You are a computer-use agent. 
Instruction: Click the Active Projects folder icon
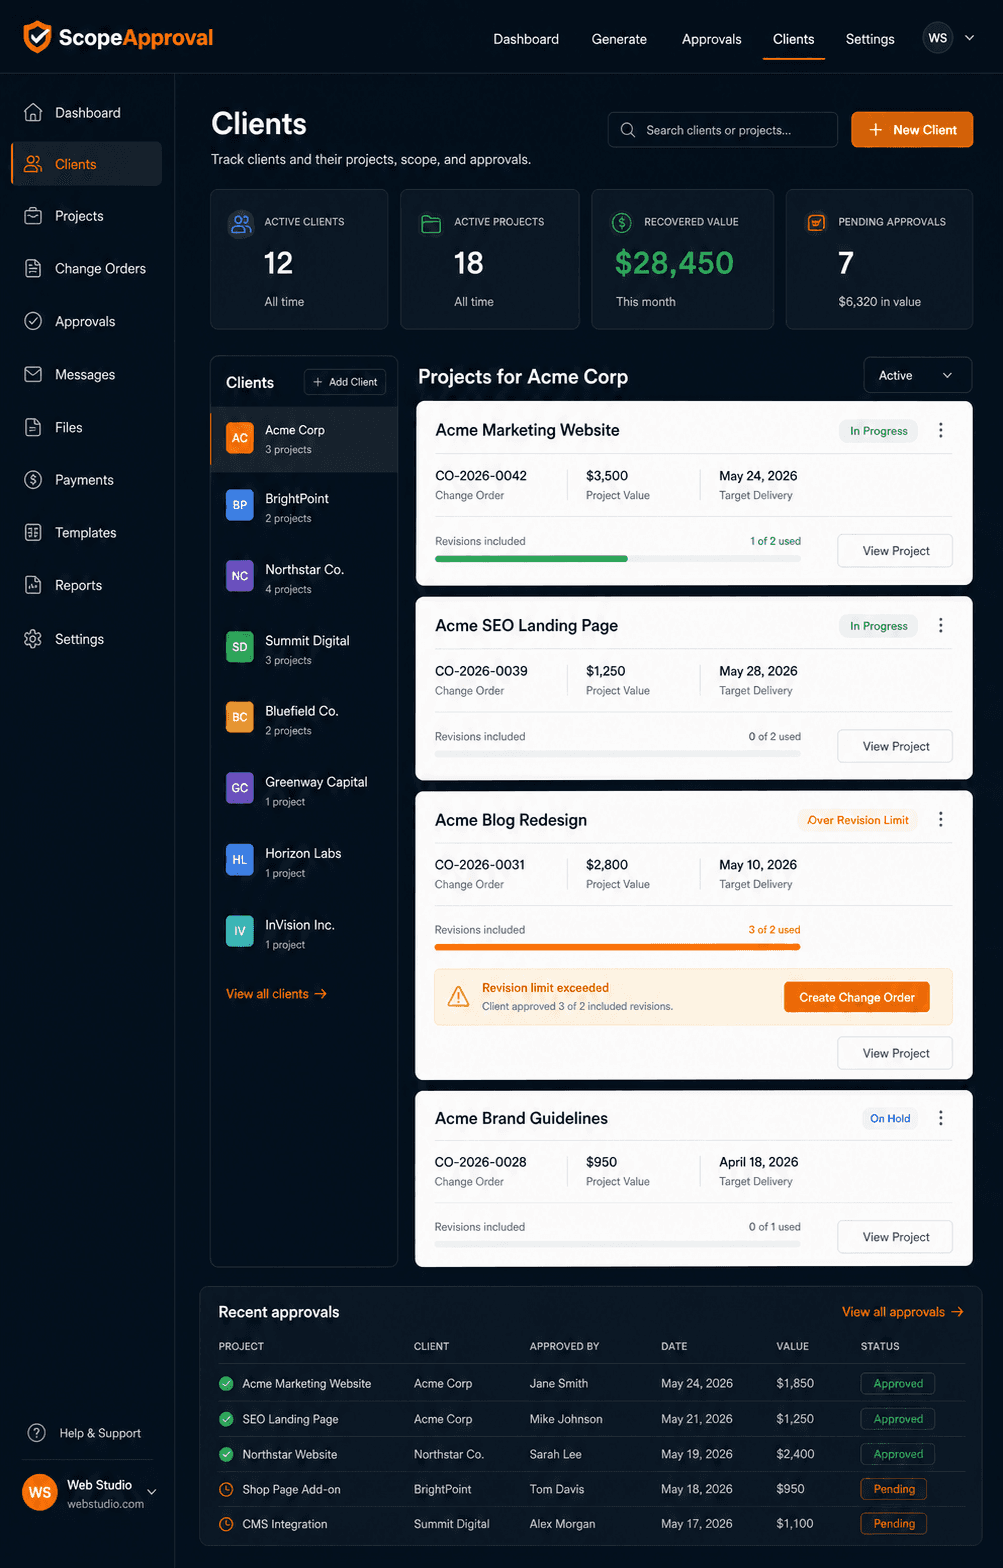tap(431, 223)
